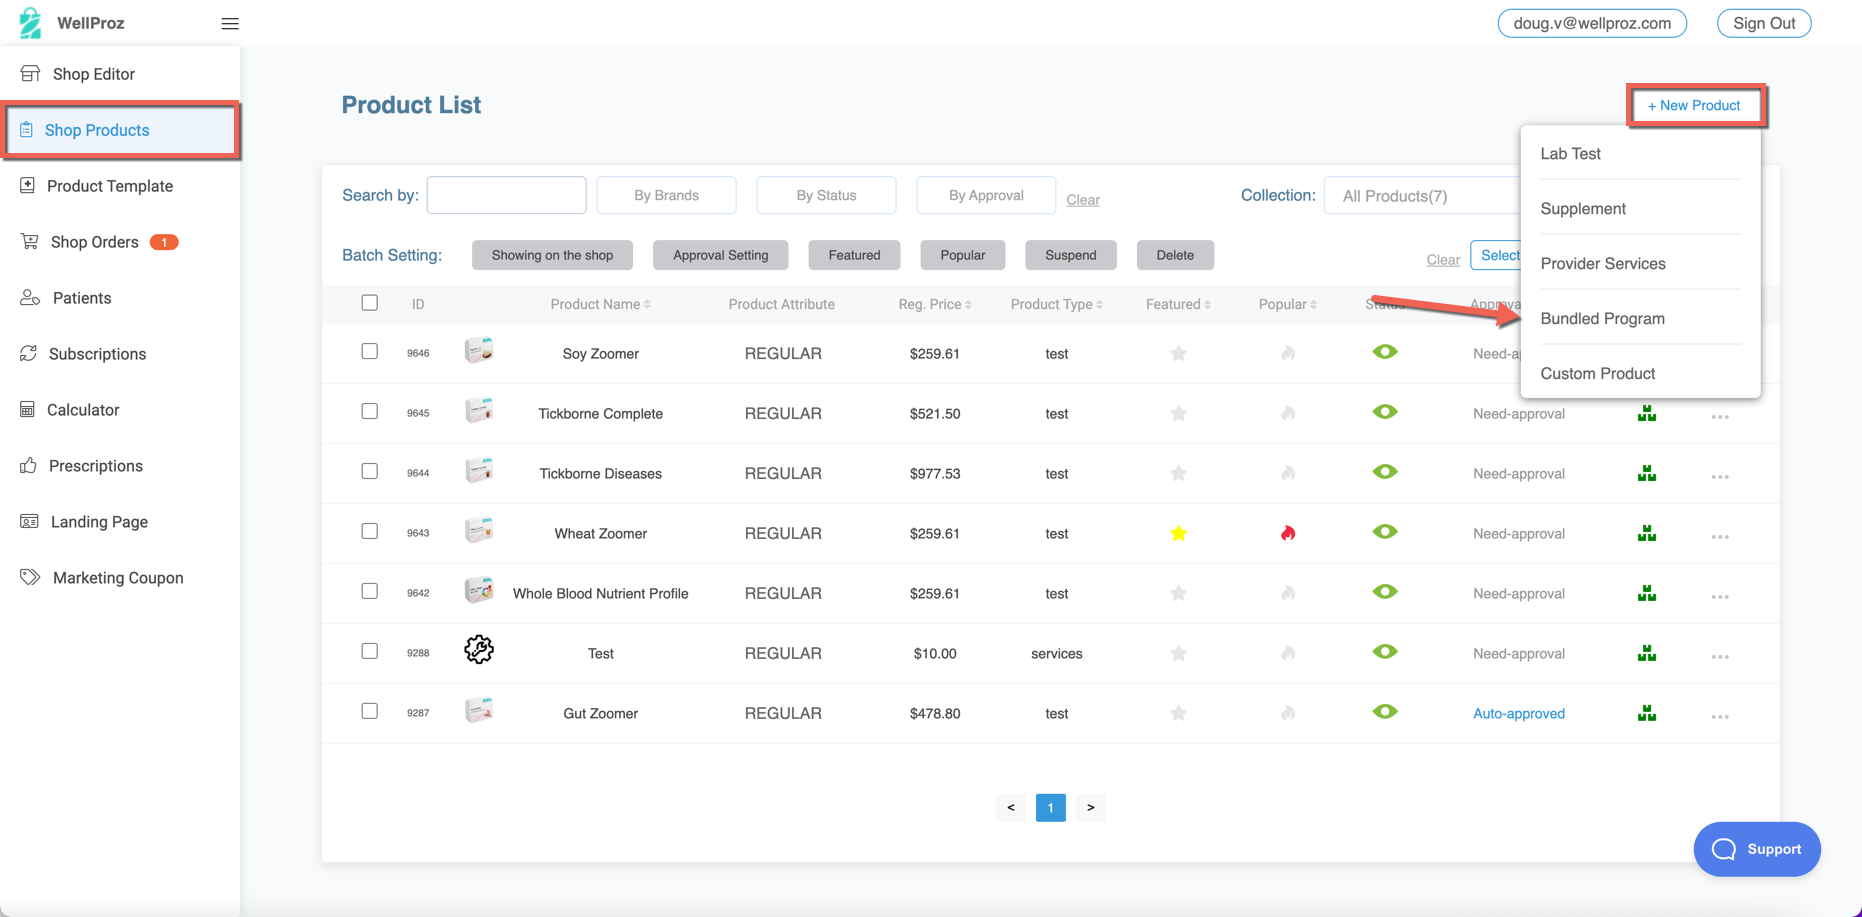Click the + New Product button

pos(1694,105)
